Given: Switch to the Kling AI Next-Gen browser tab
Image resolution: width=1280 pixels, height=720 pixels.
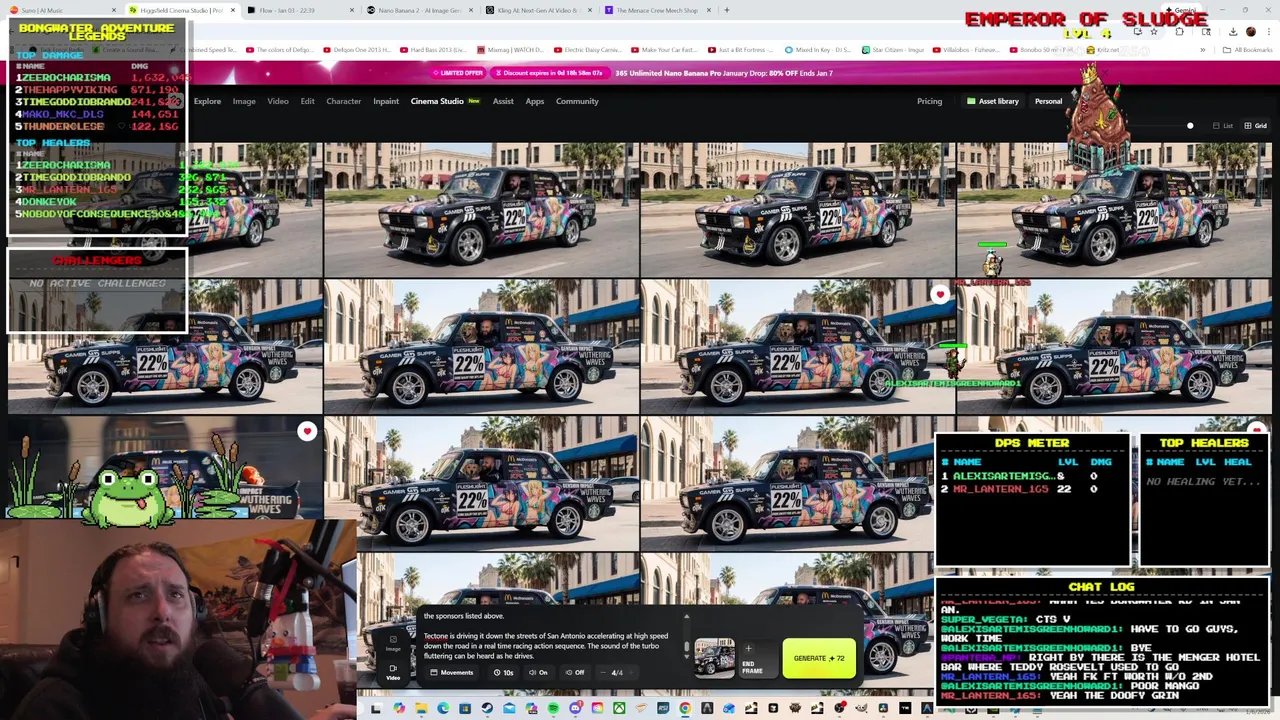Looking at the screenshot, I should (537, 10).
